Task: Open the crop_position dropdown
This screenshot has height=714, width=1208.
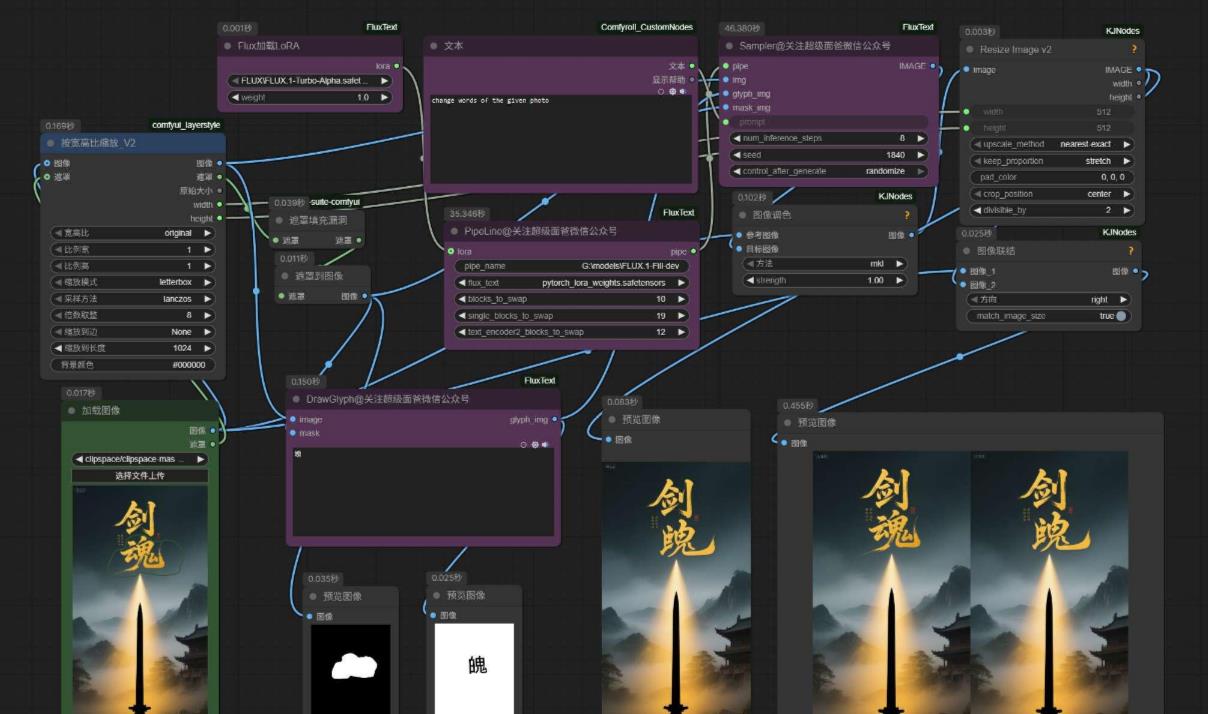Action: 1051,194
